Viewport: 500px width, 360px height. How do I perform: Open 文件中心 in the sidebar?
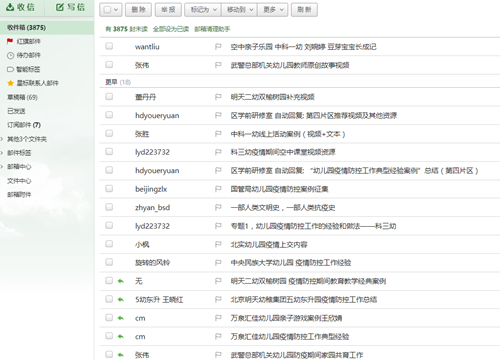point(19,181)
